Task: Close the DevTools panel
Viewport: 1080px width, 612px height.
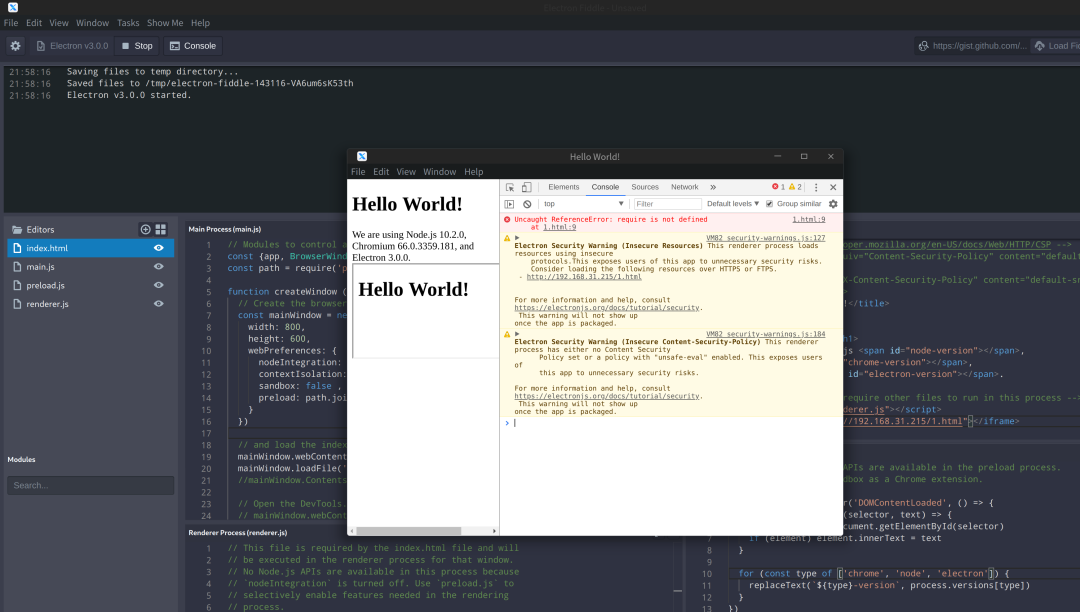Action: 833,187
